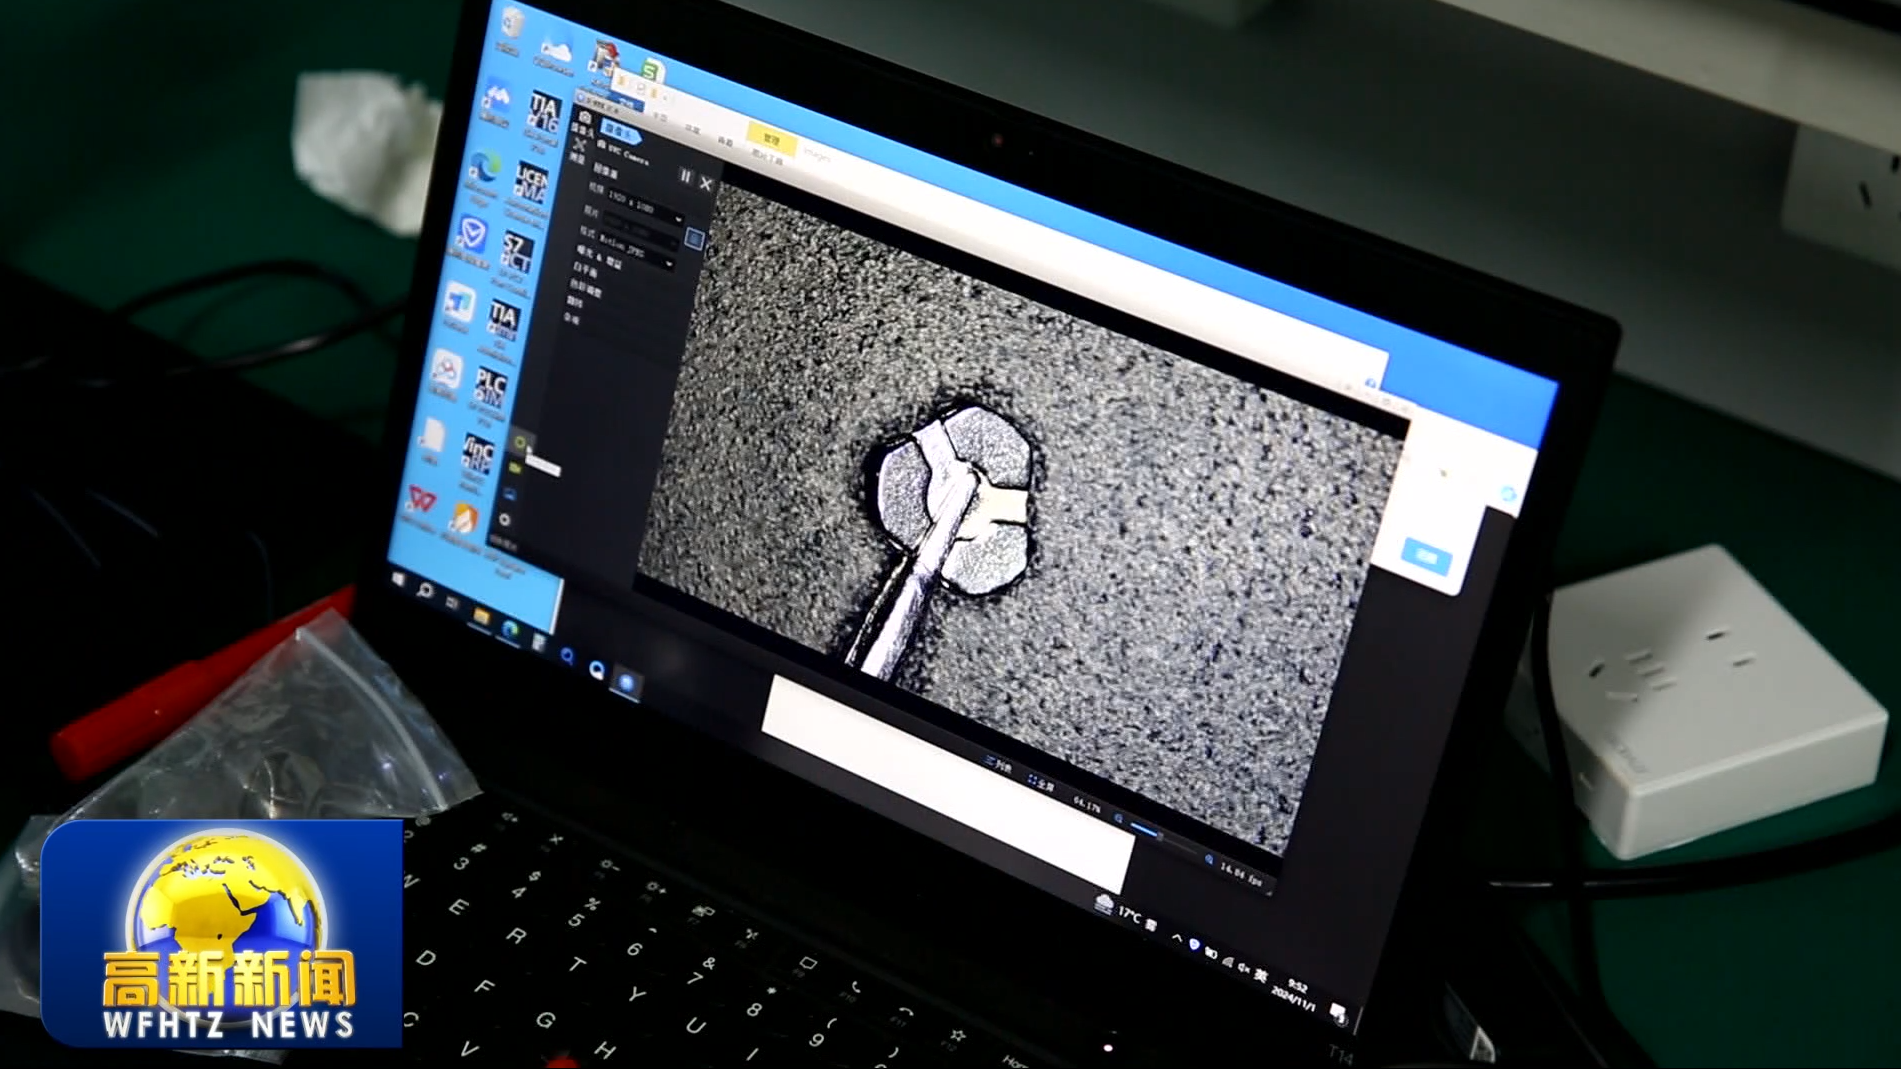The image size is (1901, 1069).
Task: Click the yellow 管理 ribbon tab
Action: (771, 139)
